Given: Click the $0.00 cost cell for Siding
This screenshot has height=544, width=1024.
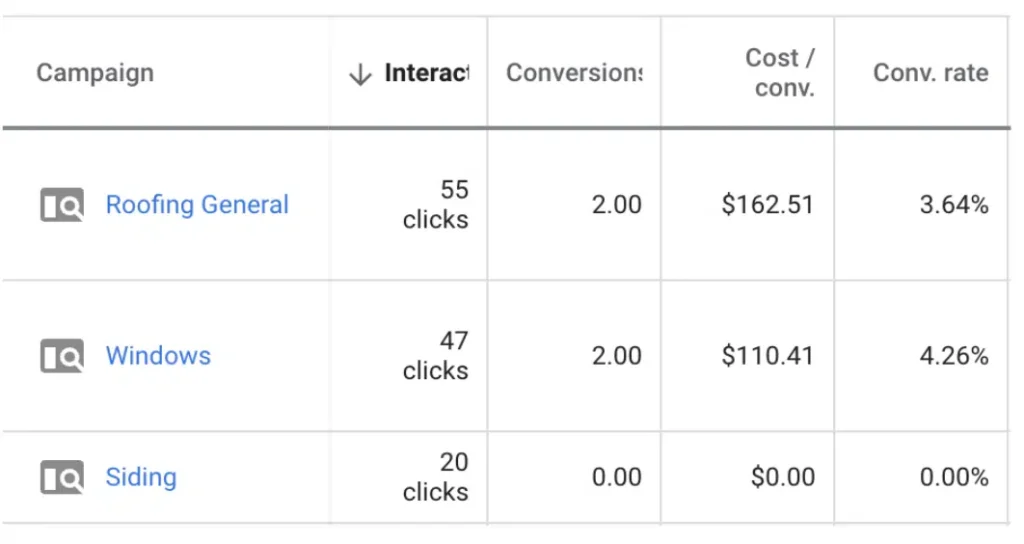Looking at the screenshot, I should coord(782,477).
